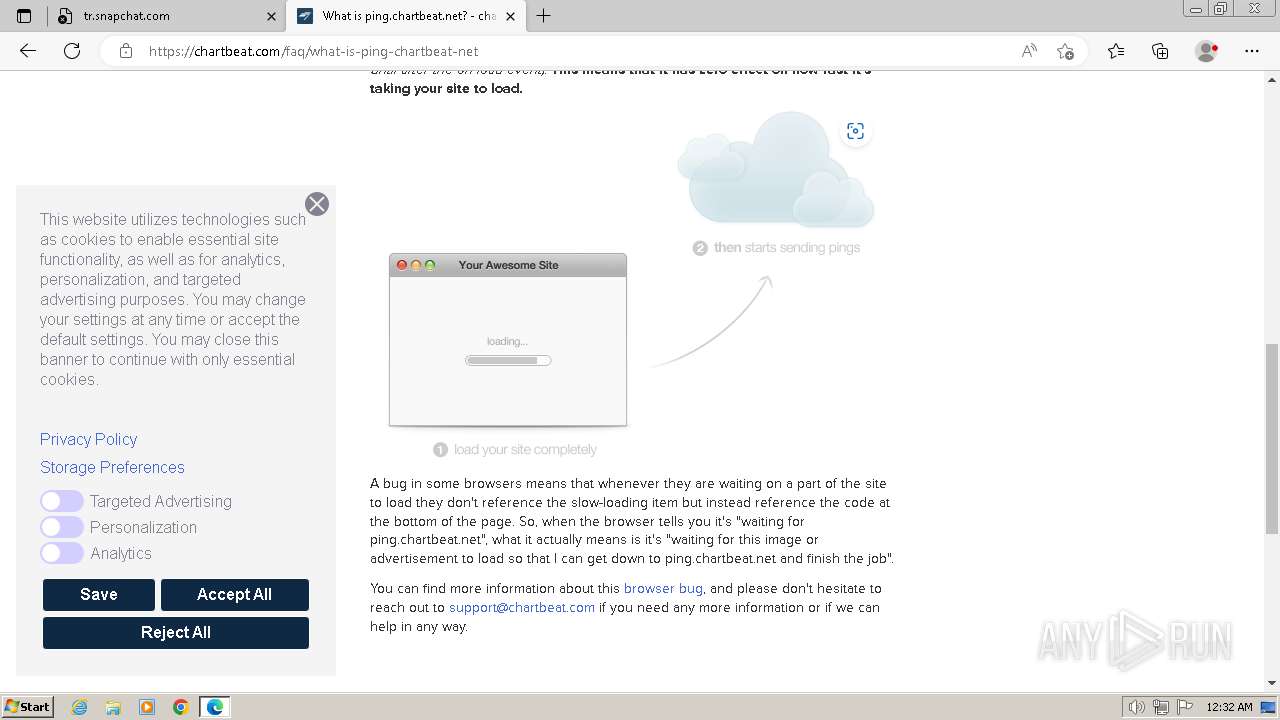Open network status tray icon
Viewport: 1280px width, 720px height.
click(x=1161, y=707)
